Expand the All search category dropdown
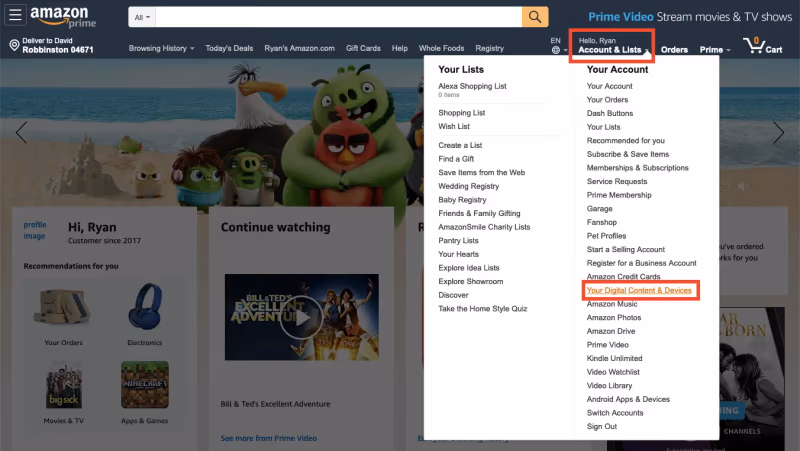800x451 pixels. [x=142, y=17]
